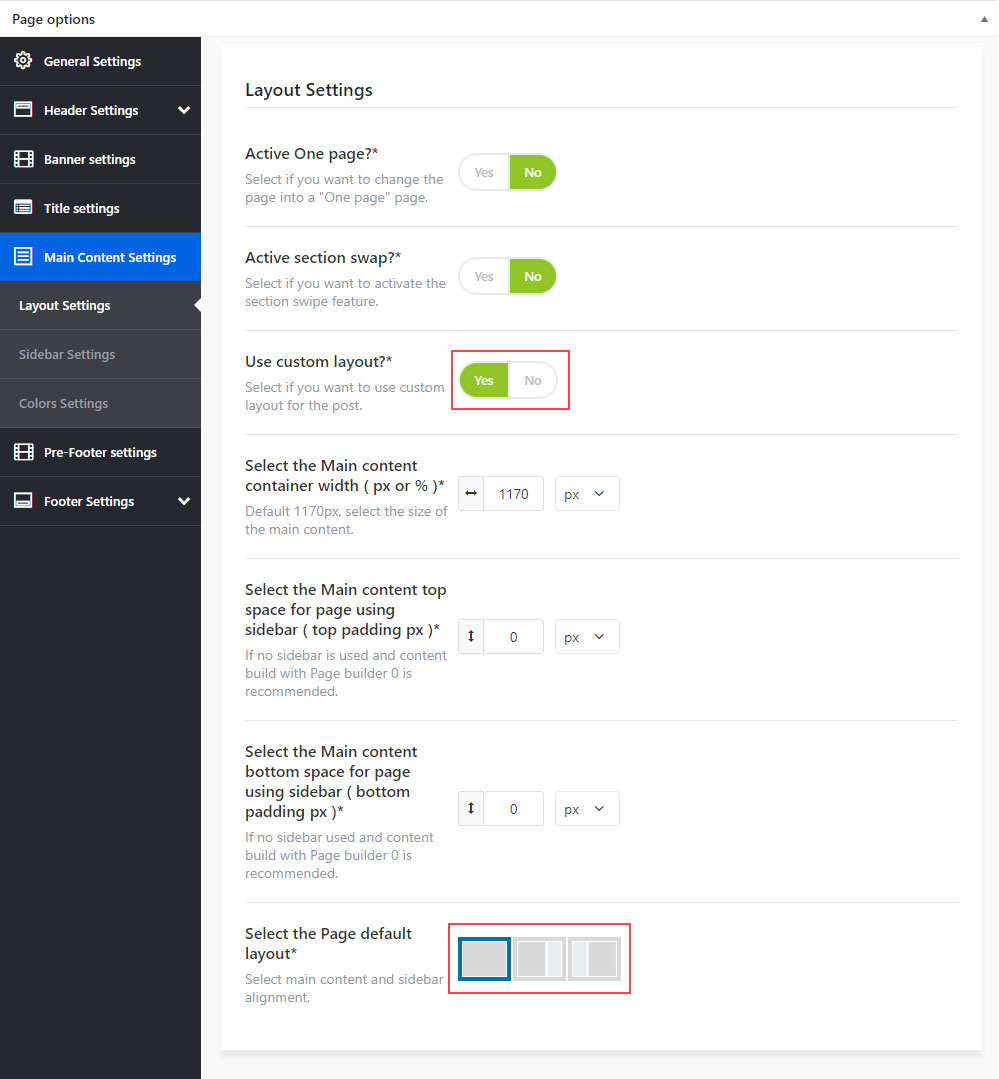Image resolution: width=999 pixels, height=1079 pixels.
Task: Expand the Header Settings chevron
Action: [x=183, y=110]
